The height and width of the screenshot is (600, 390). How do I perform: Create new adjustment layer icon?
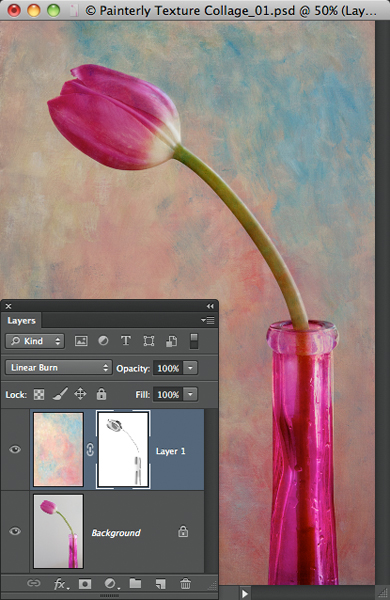111,584
